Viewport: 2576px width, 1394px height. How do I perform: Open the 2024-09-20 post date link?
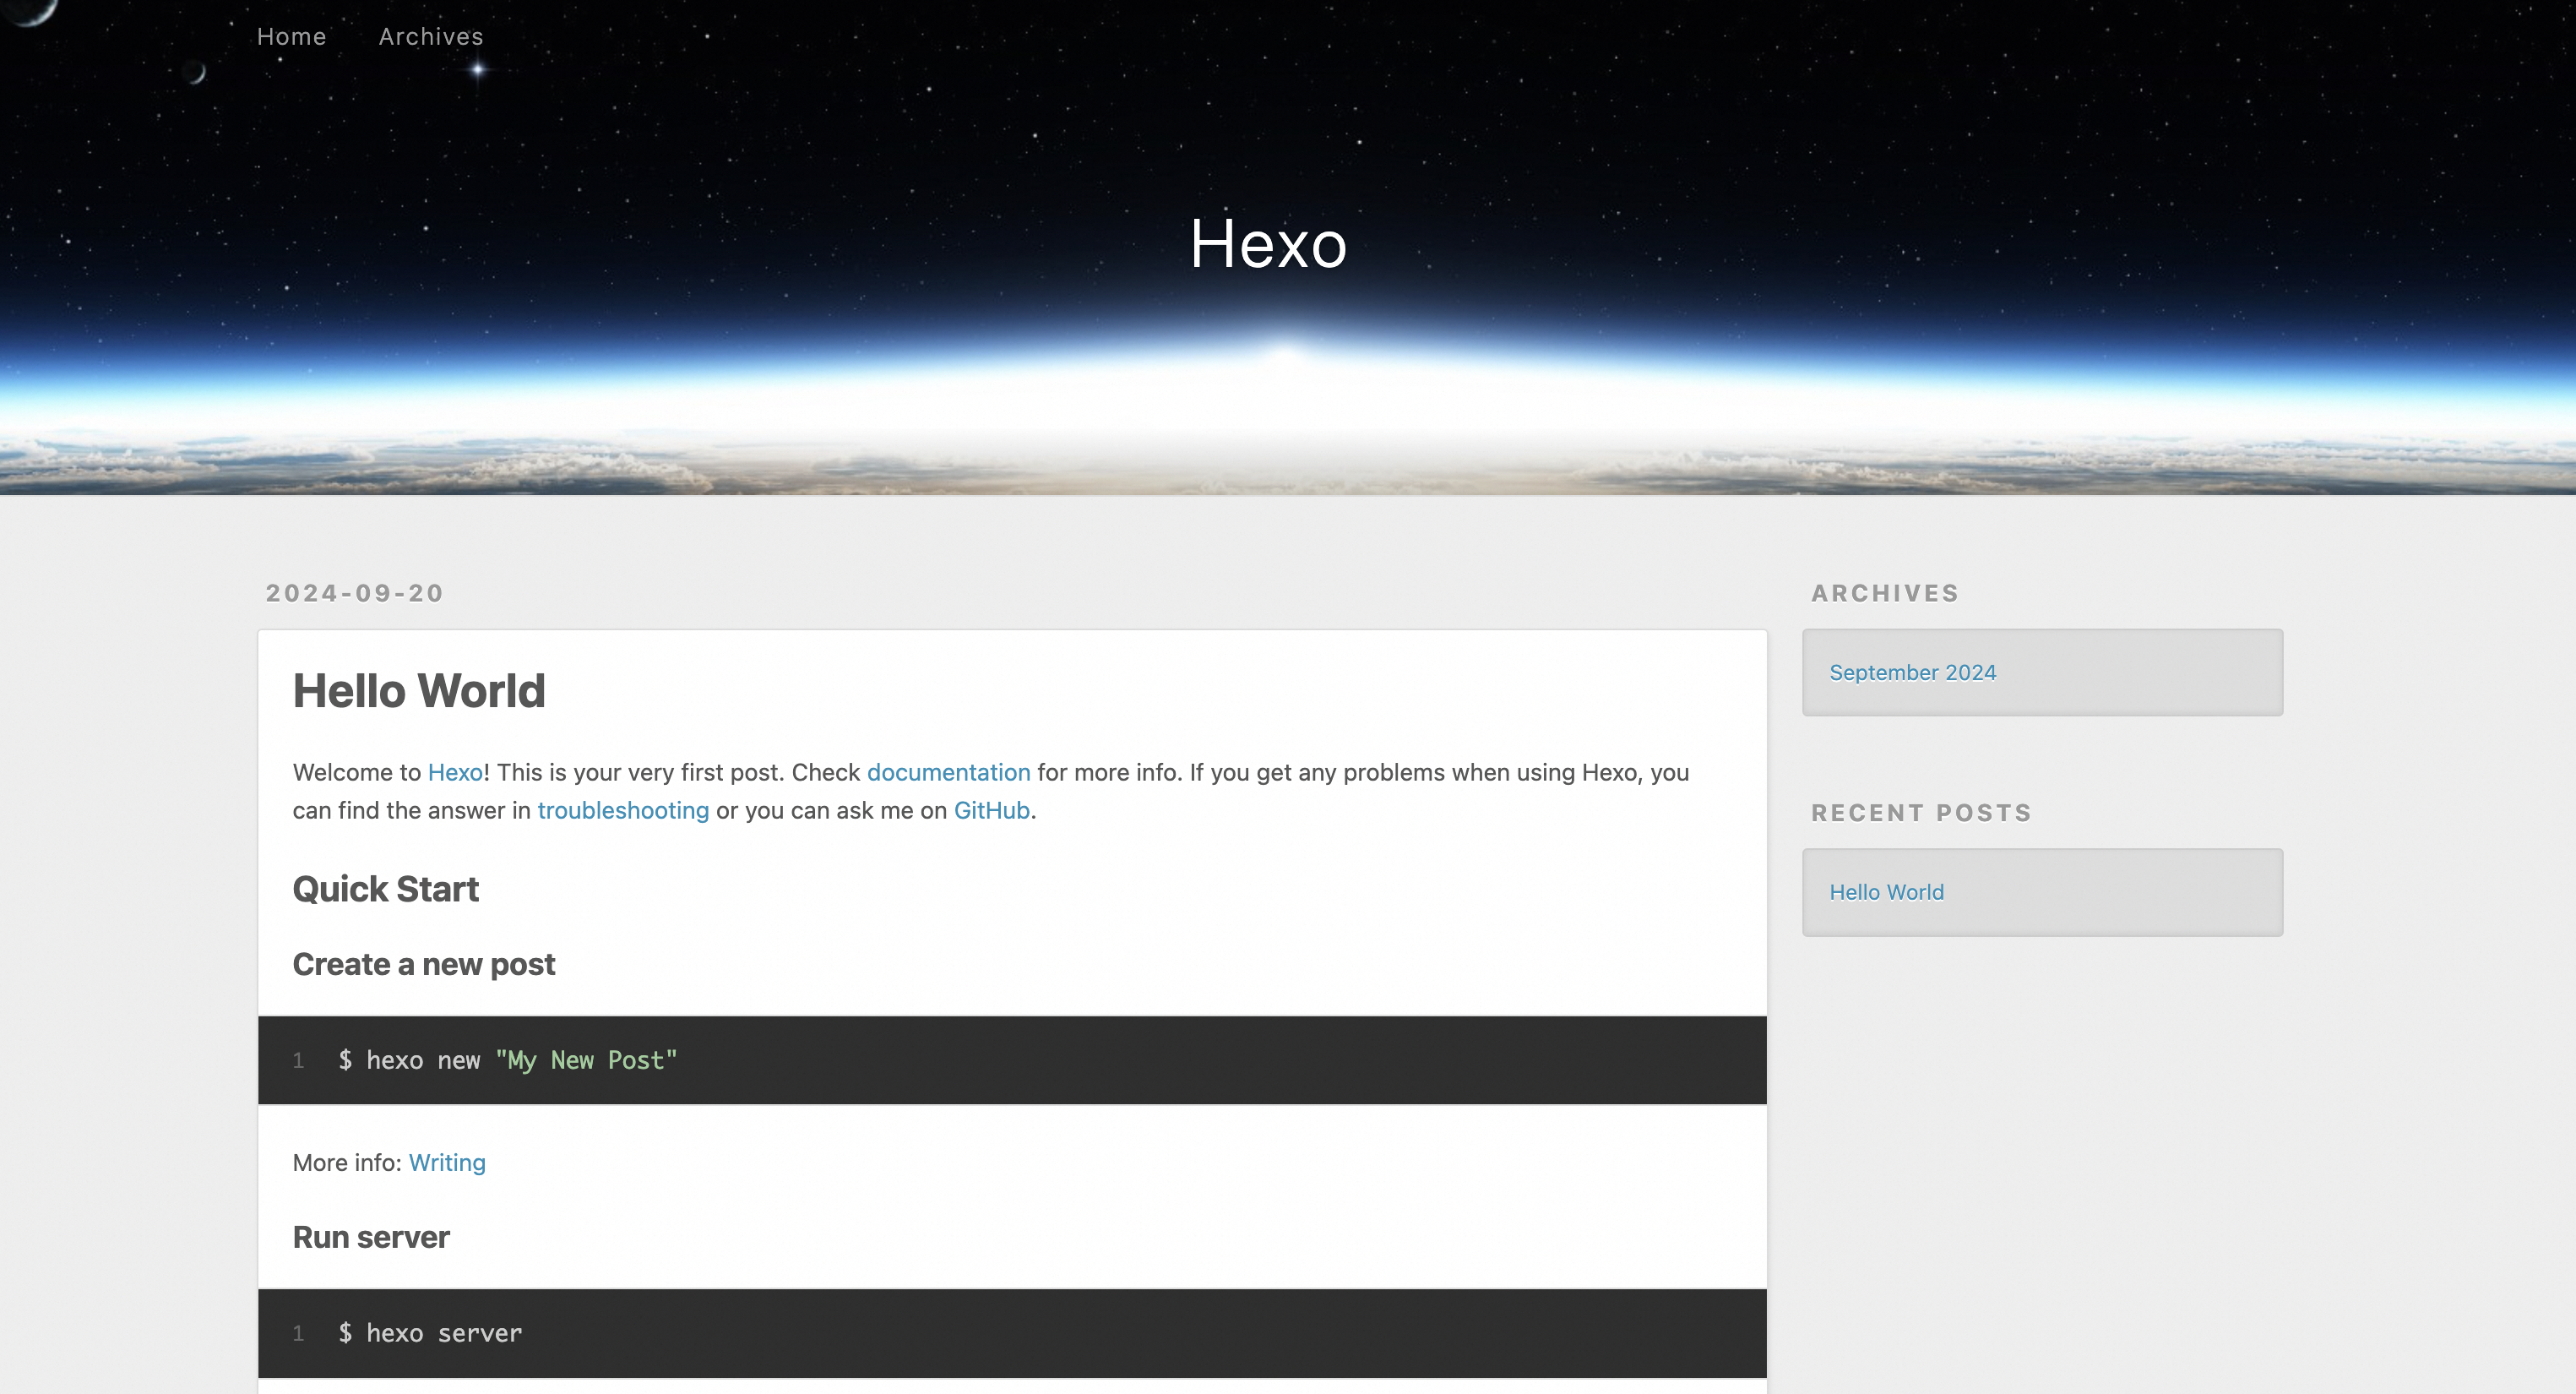(x=354, y=593)
